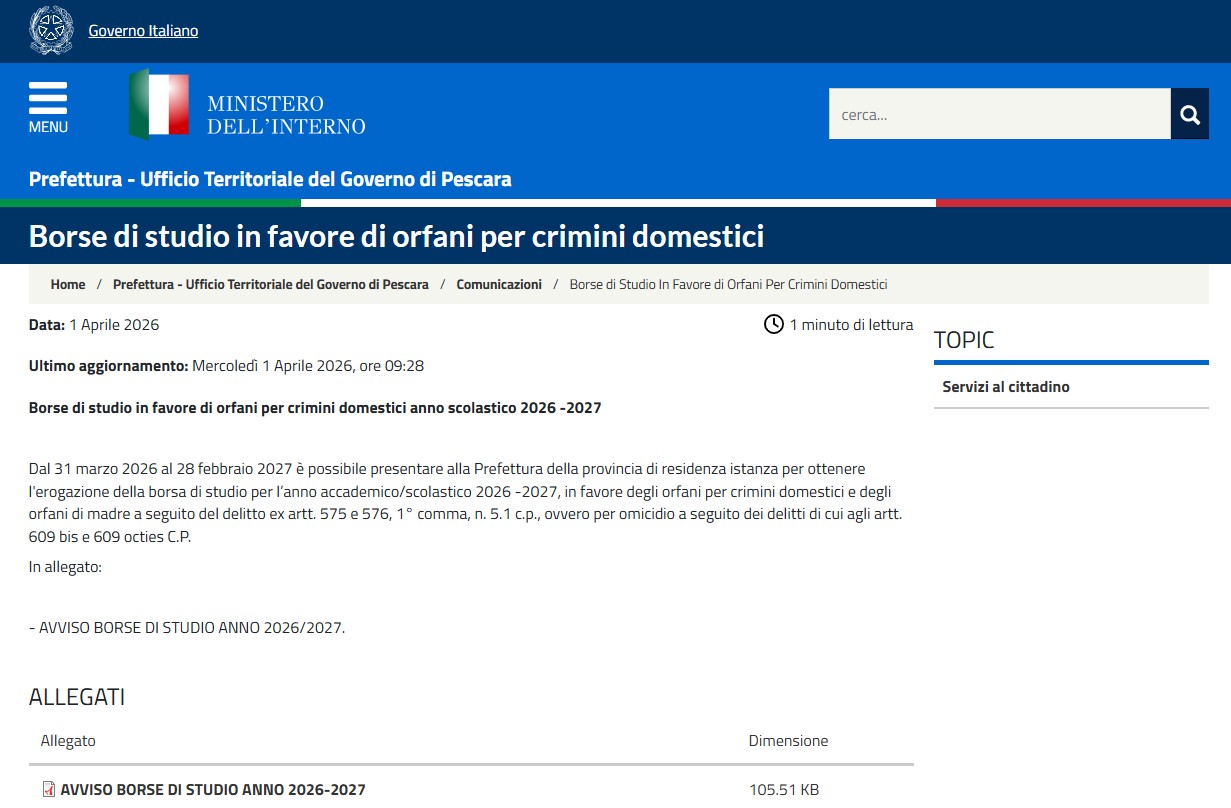Navigate to the Comunicazioni breadcrumb
This screenshot has height=808, width=1231.
pos(499,285)
